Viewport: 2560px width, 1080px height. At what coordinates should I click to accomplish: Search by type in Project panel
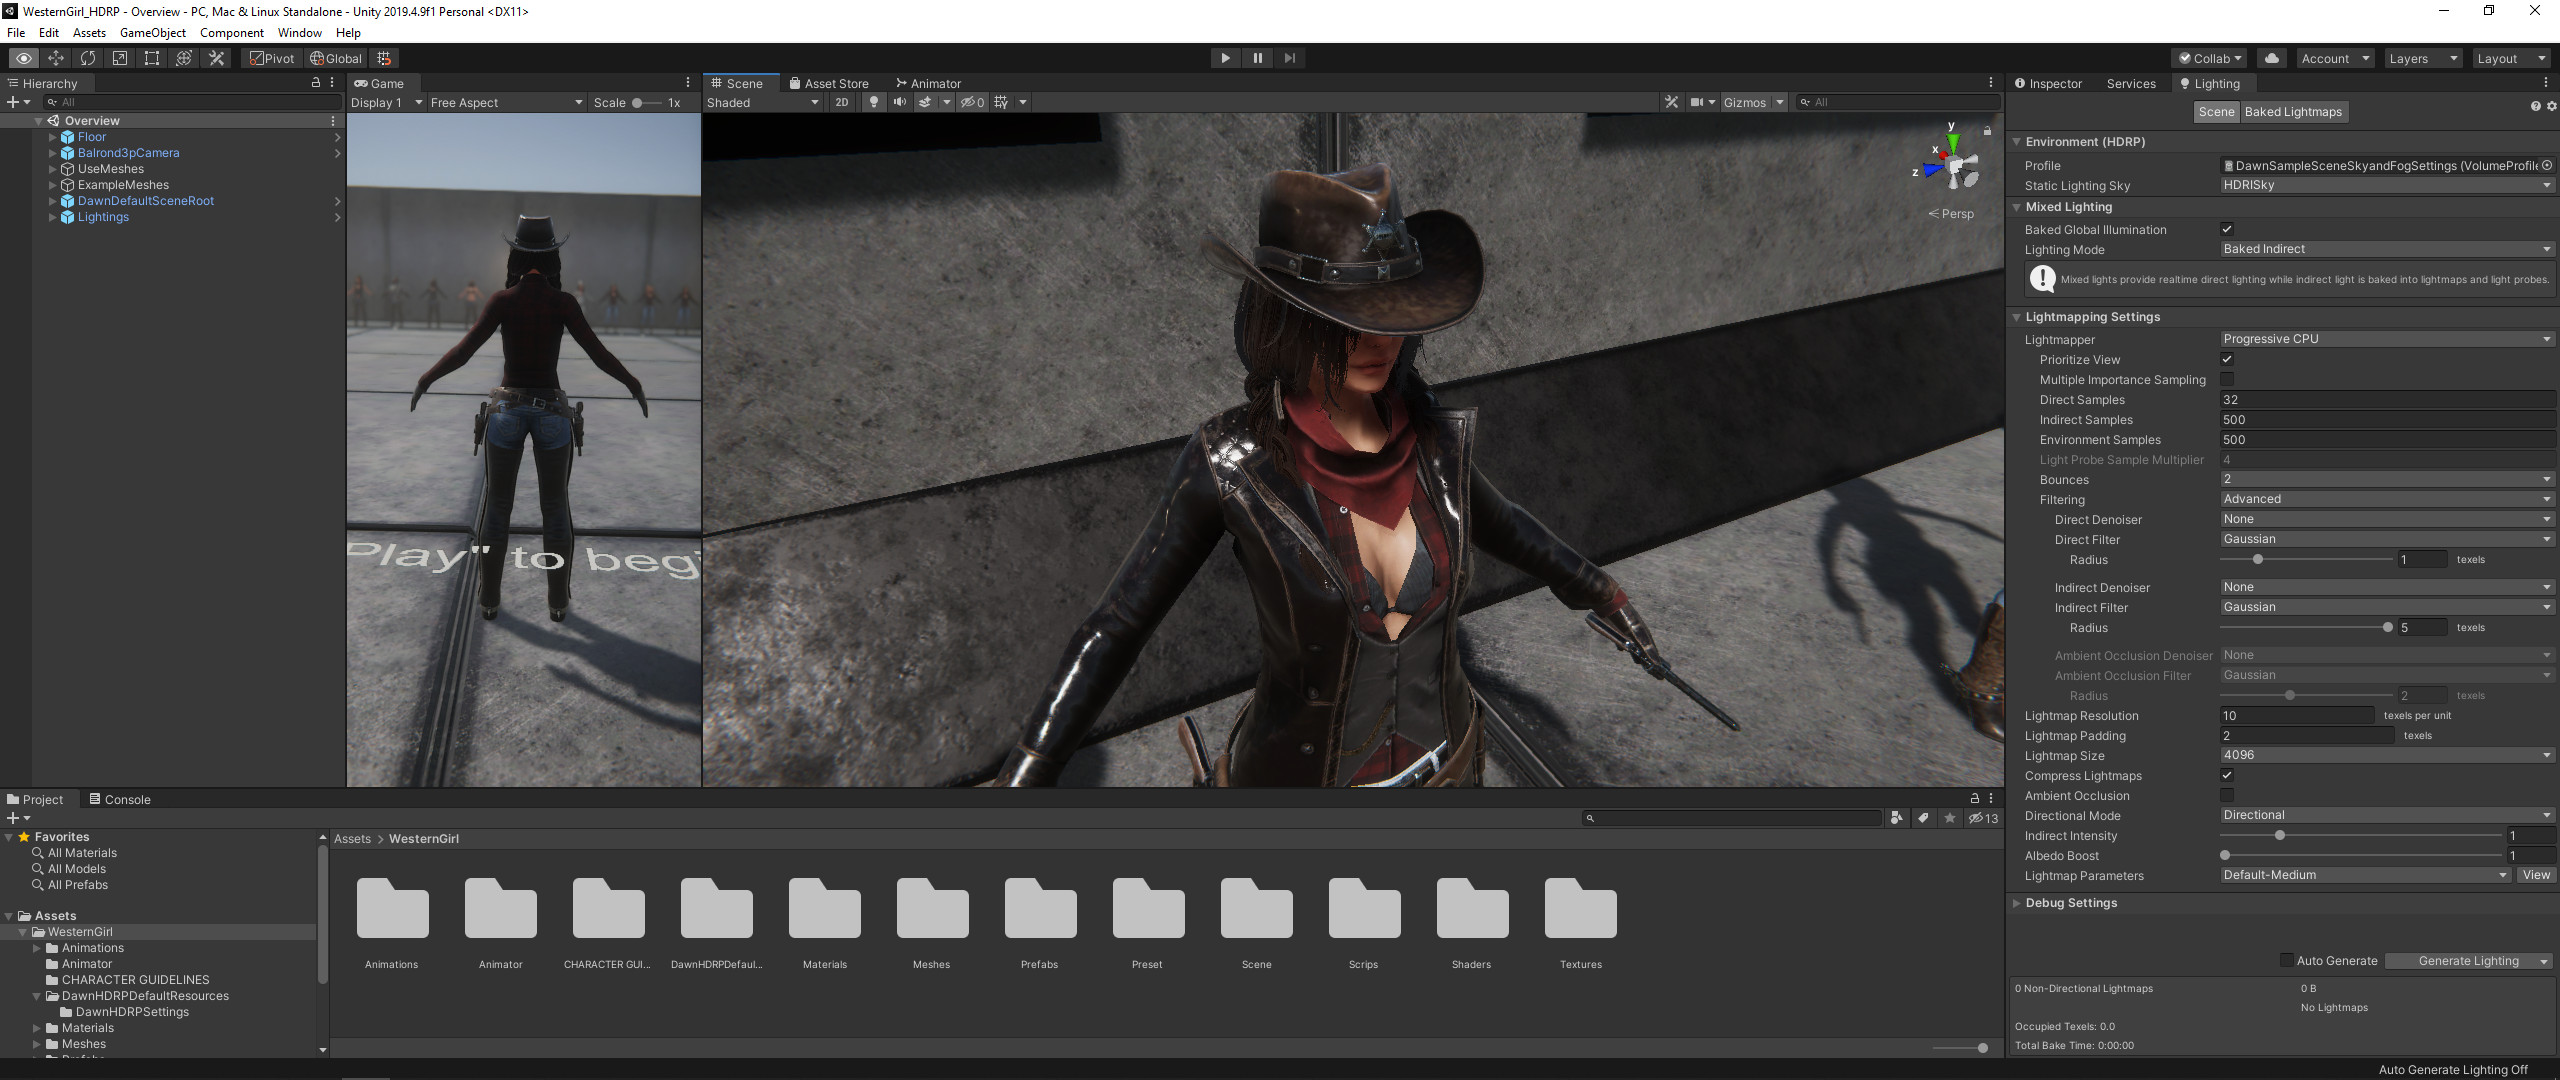1897,818
